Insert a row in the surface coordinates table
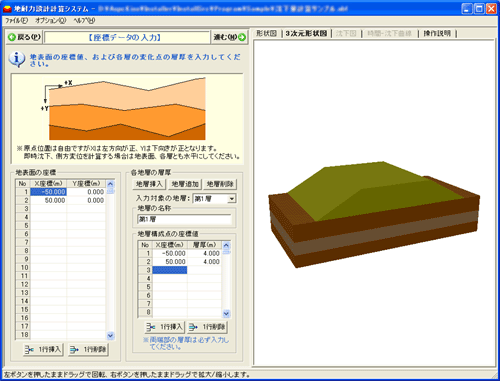 pos(43,349)
